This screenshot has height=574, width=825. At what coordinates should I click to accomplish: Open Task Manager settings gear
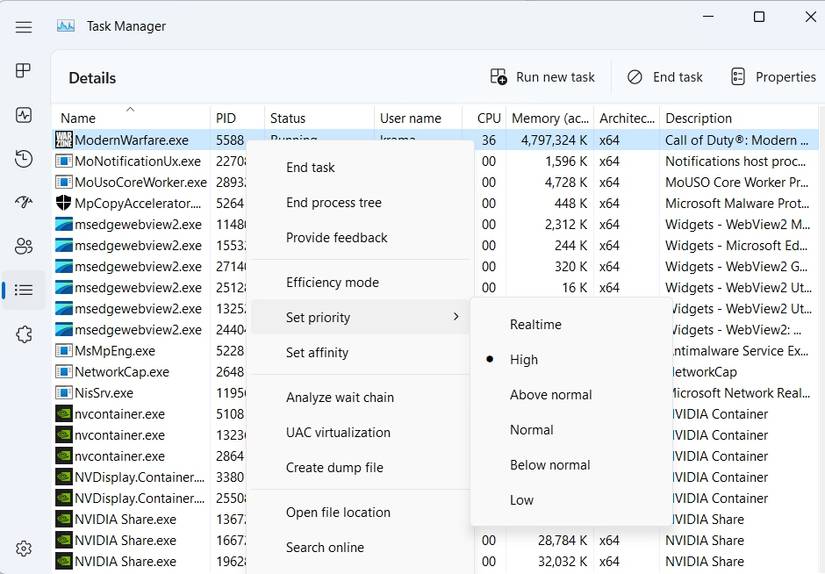pyautogui.click(x=24, y=548)
